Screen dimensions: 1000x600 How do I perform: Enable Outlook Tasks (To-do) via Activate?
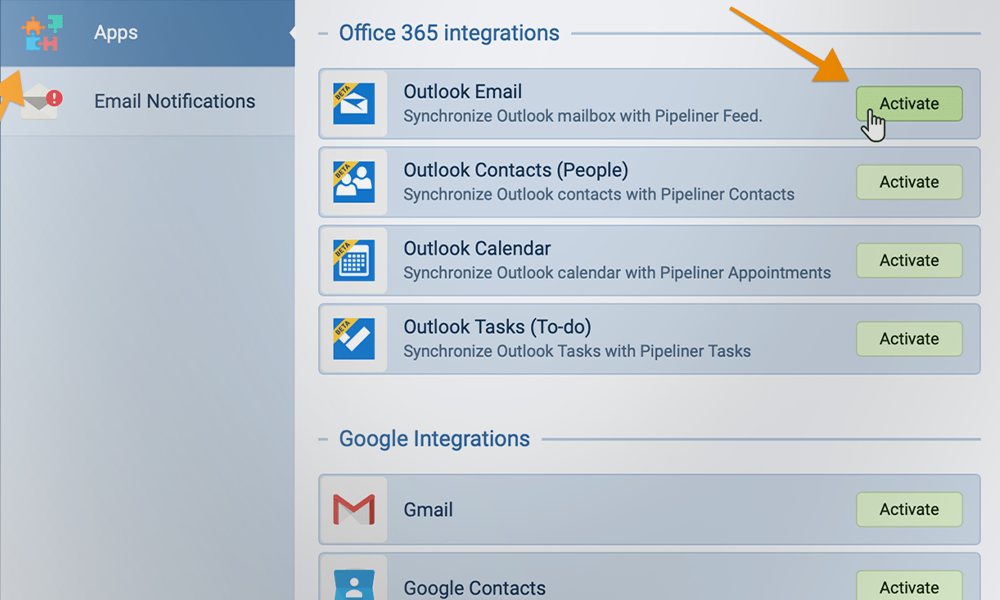[909, 339]
